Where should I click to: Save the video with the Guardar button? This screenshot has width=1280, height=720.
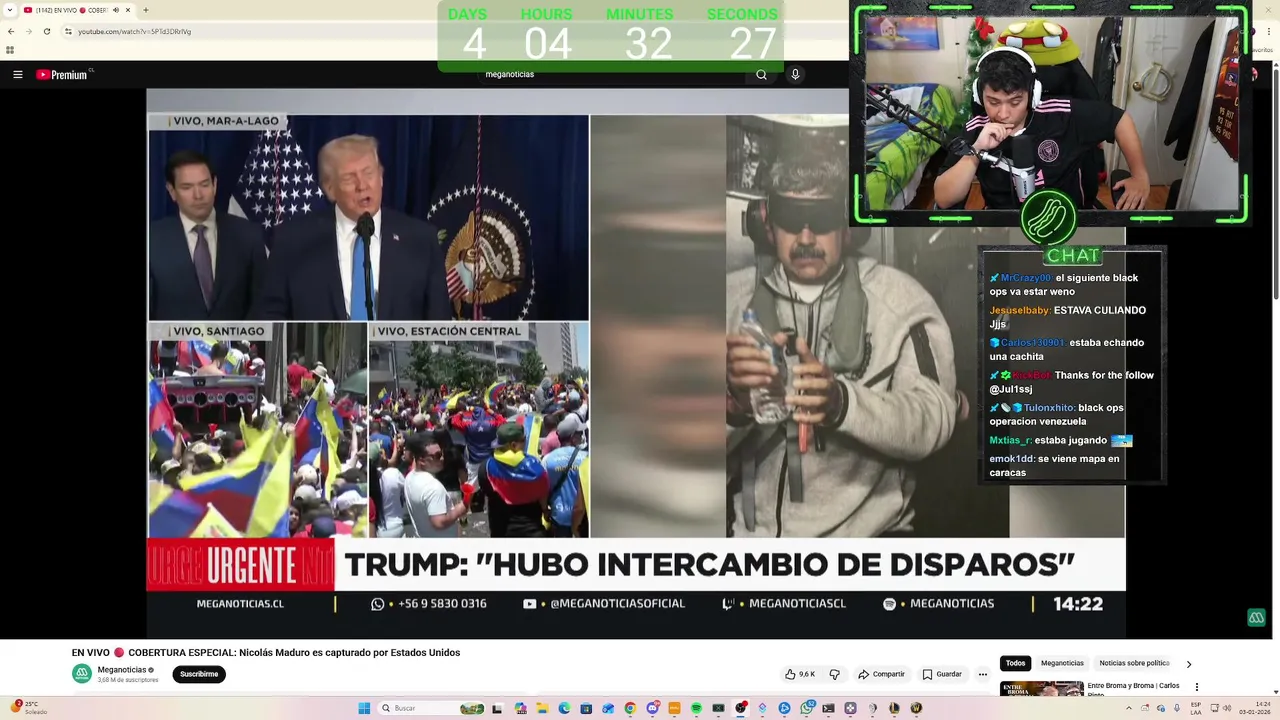[x=942, y=674]
